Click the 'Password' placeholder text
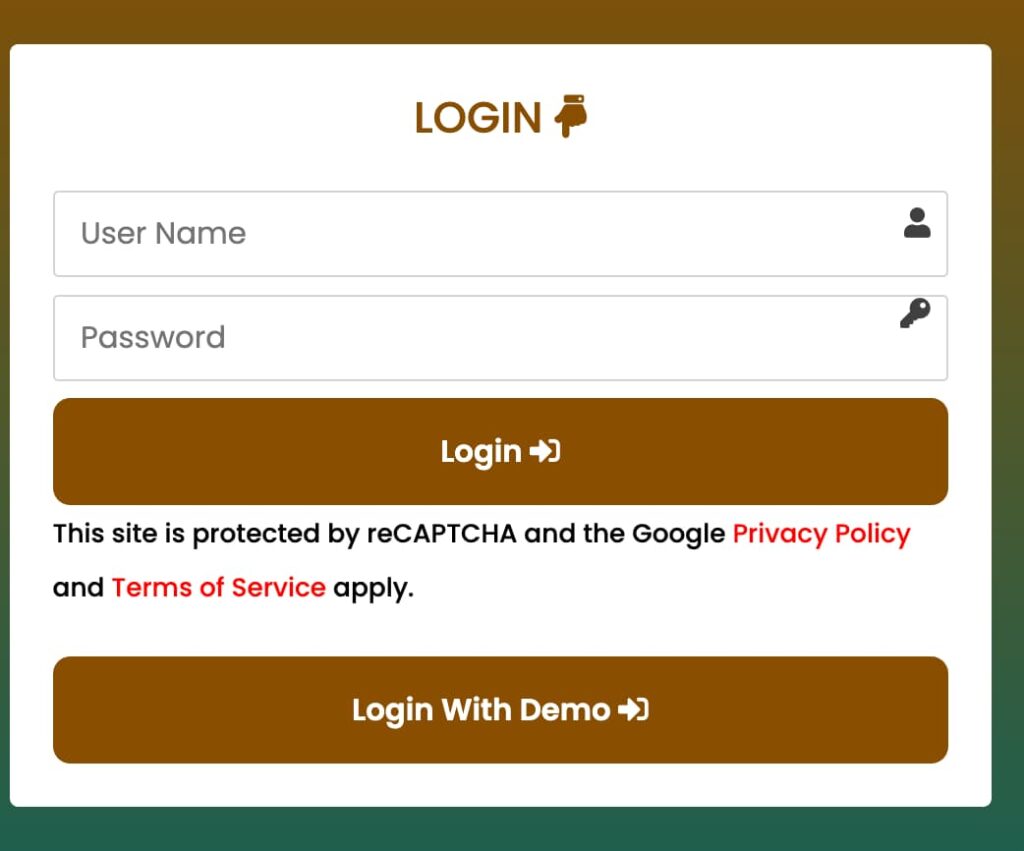 click(153, 338)
